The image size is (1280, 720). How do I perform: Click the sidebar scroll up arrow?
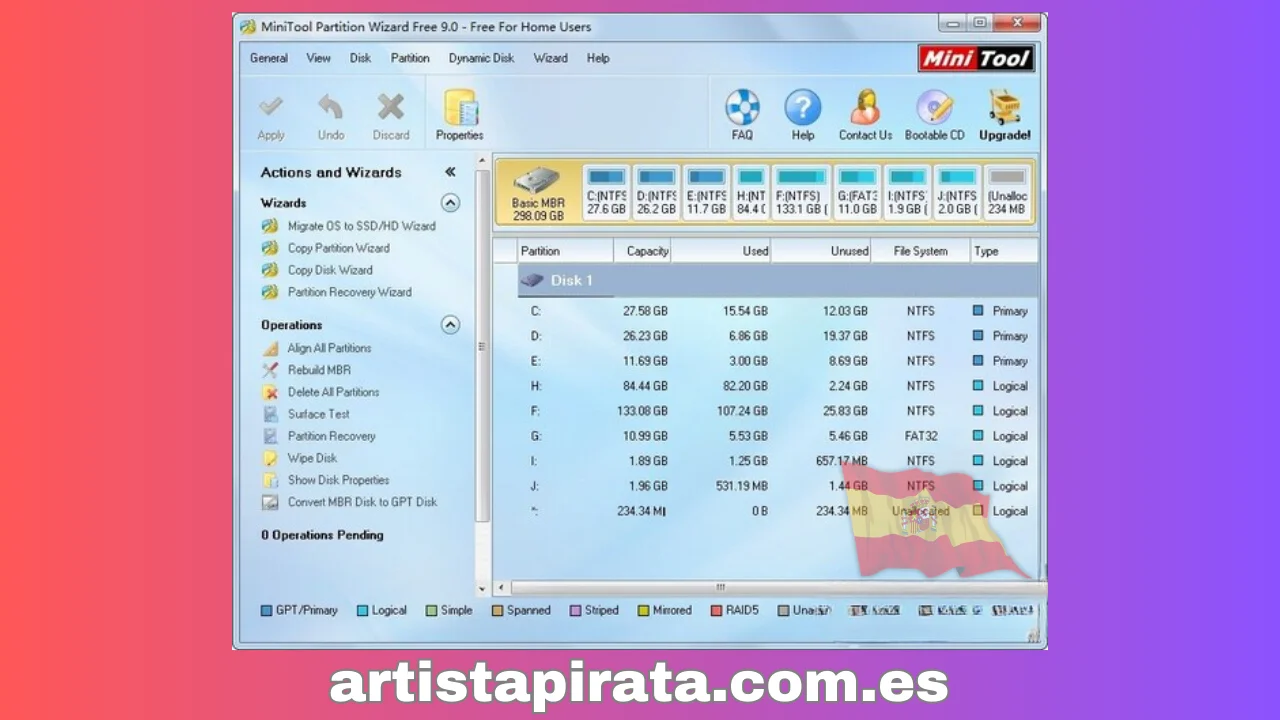pos(482,160)
